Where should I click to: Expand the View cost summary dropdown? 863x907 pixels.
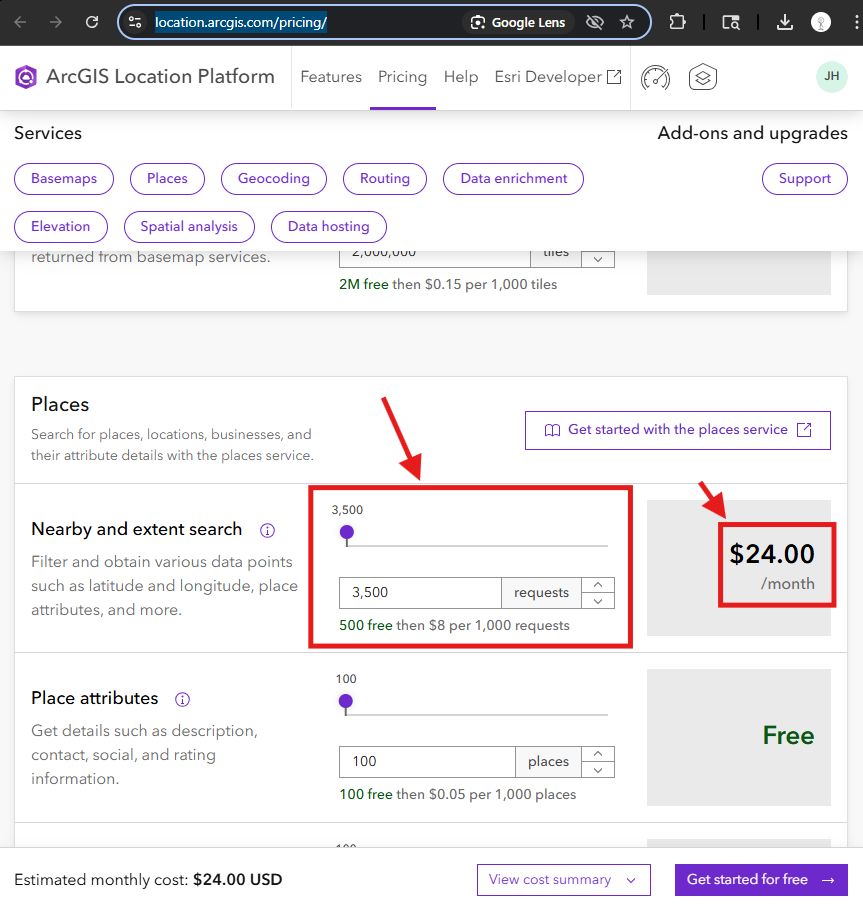point(563,880)
